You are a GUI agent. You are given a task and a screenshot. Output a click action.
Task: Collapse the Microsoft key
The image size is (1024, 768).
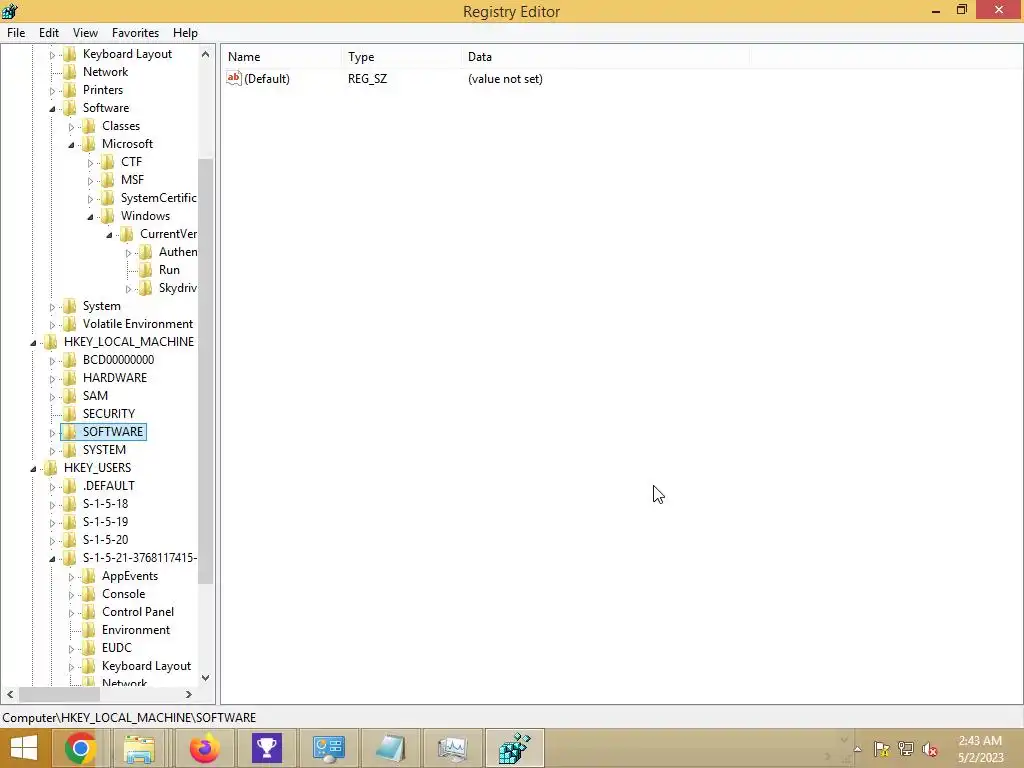click(71, 145)
